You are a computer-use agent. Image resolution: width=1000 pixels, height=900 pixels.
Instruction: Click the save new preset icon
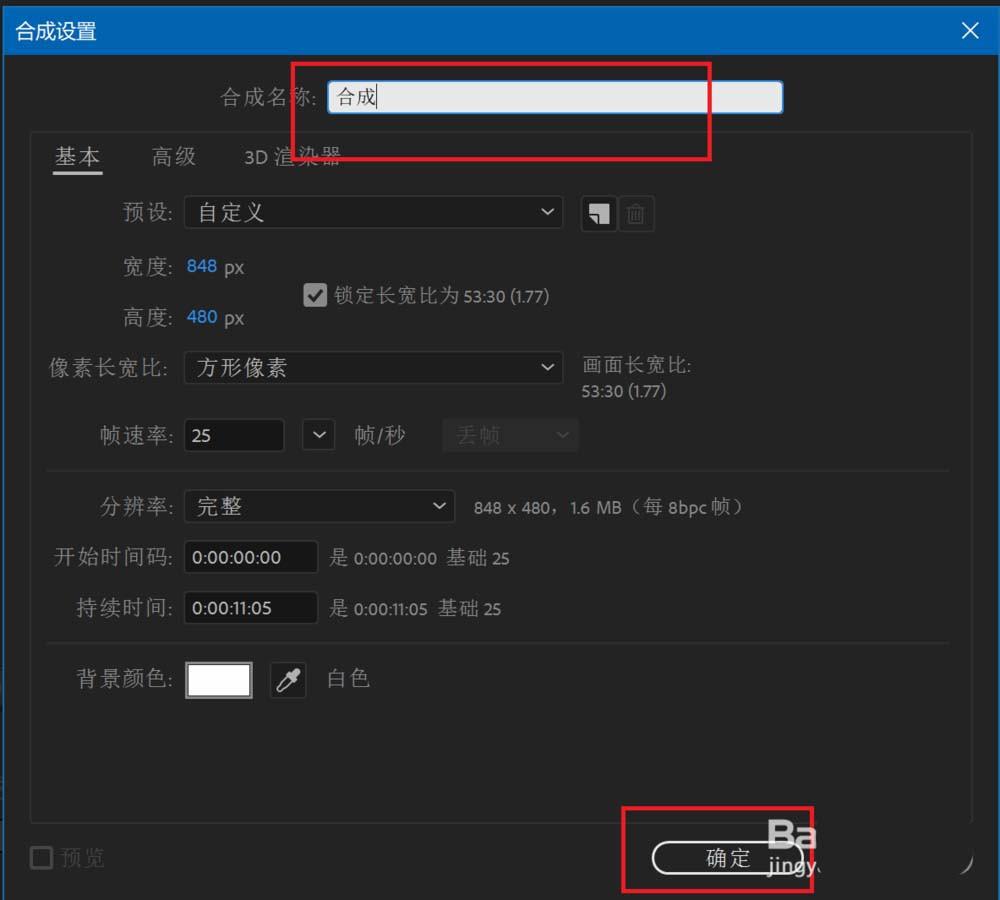(598, 213)
